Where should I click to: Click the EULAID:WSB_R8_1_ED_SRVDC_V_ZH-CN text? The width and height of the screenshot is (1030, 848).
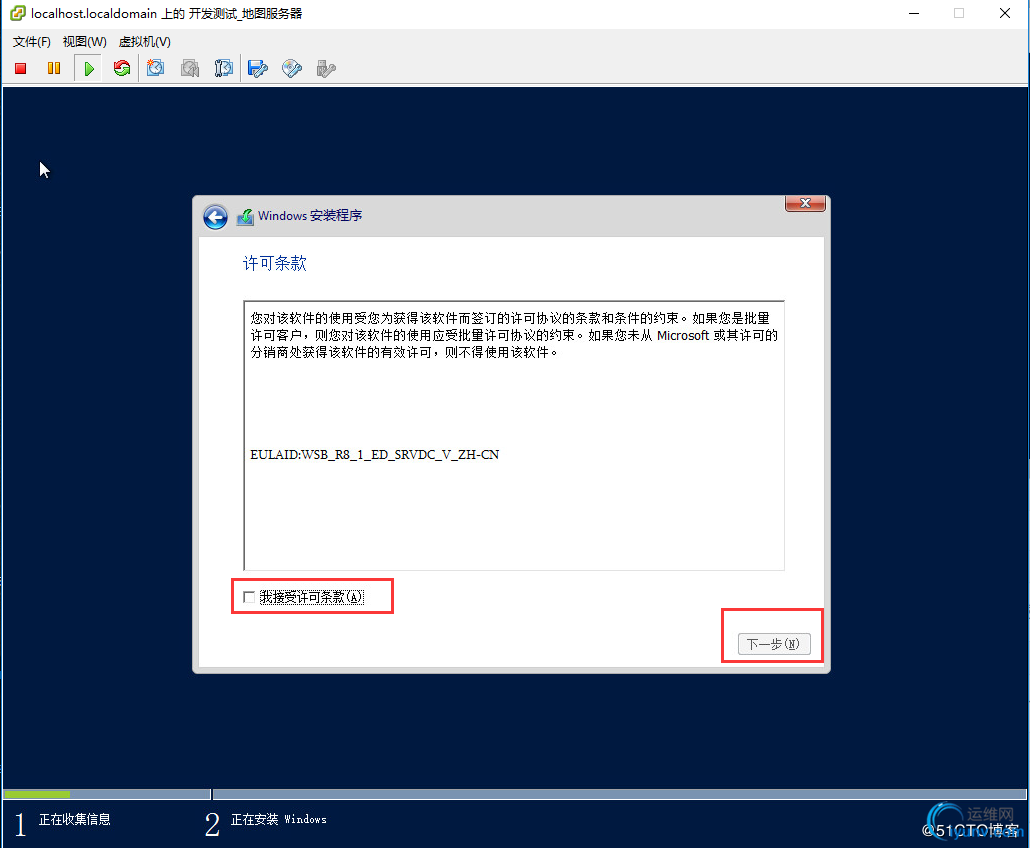click(x=374, y=455)
